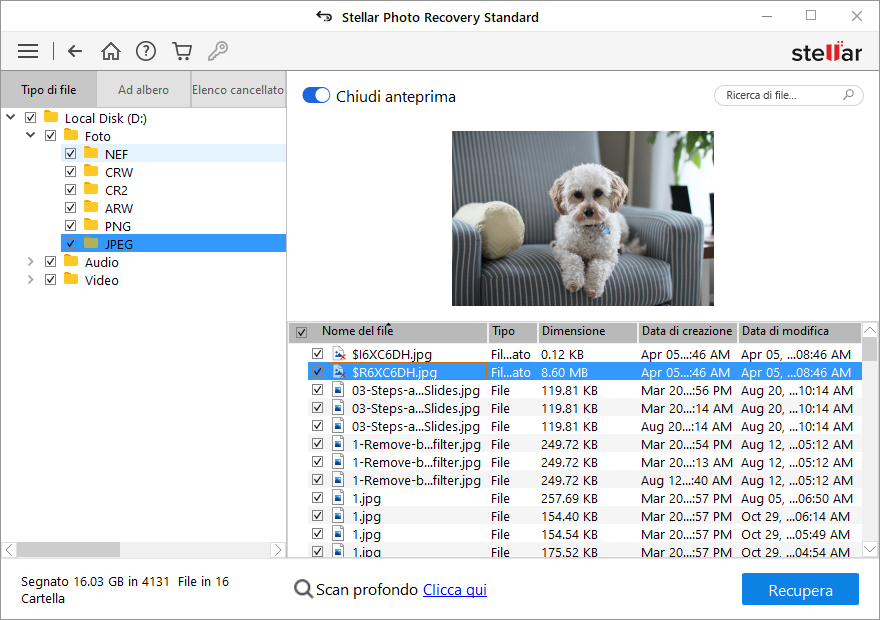Click the 154.40 KB size cell
Screen dimensions: 880x620
[x=569, y=516]
